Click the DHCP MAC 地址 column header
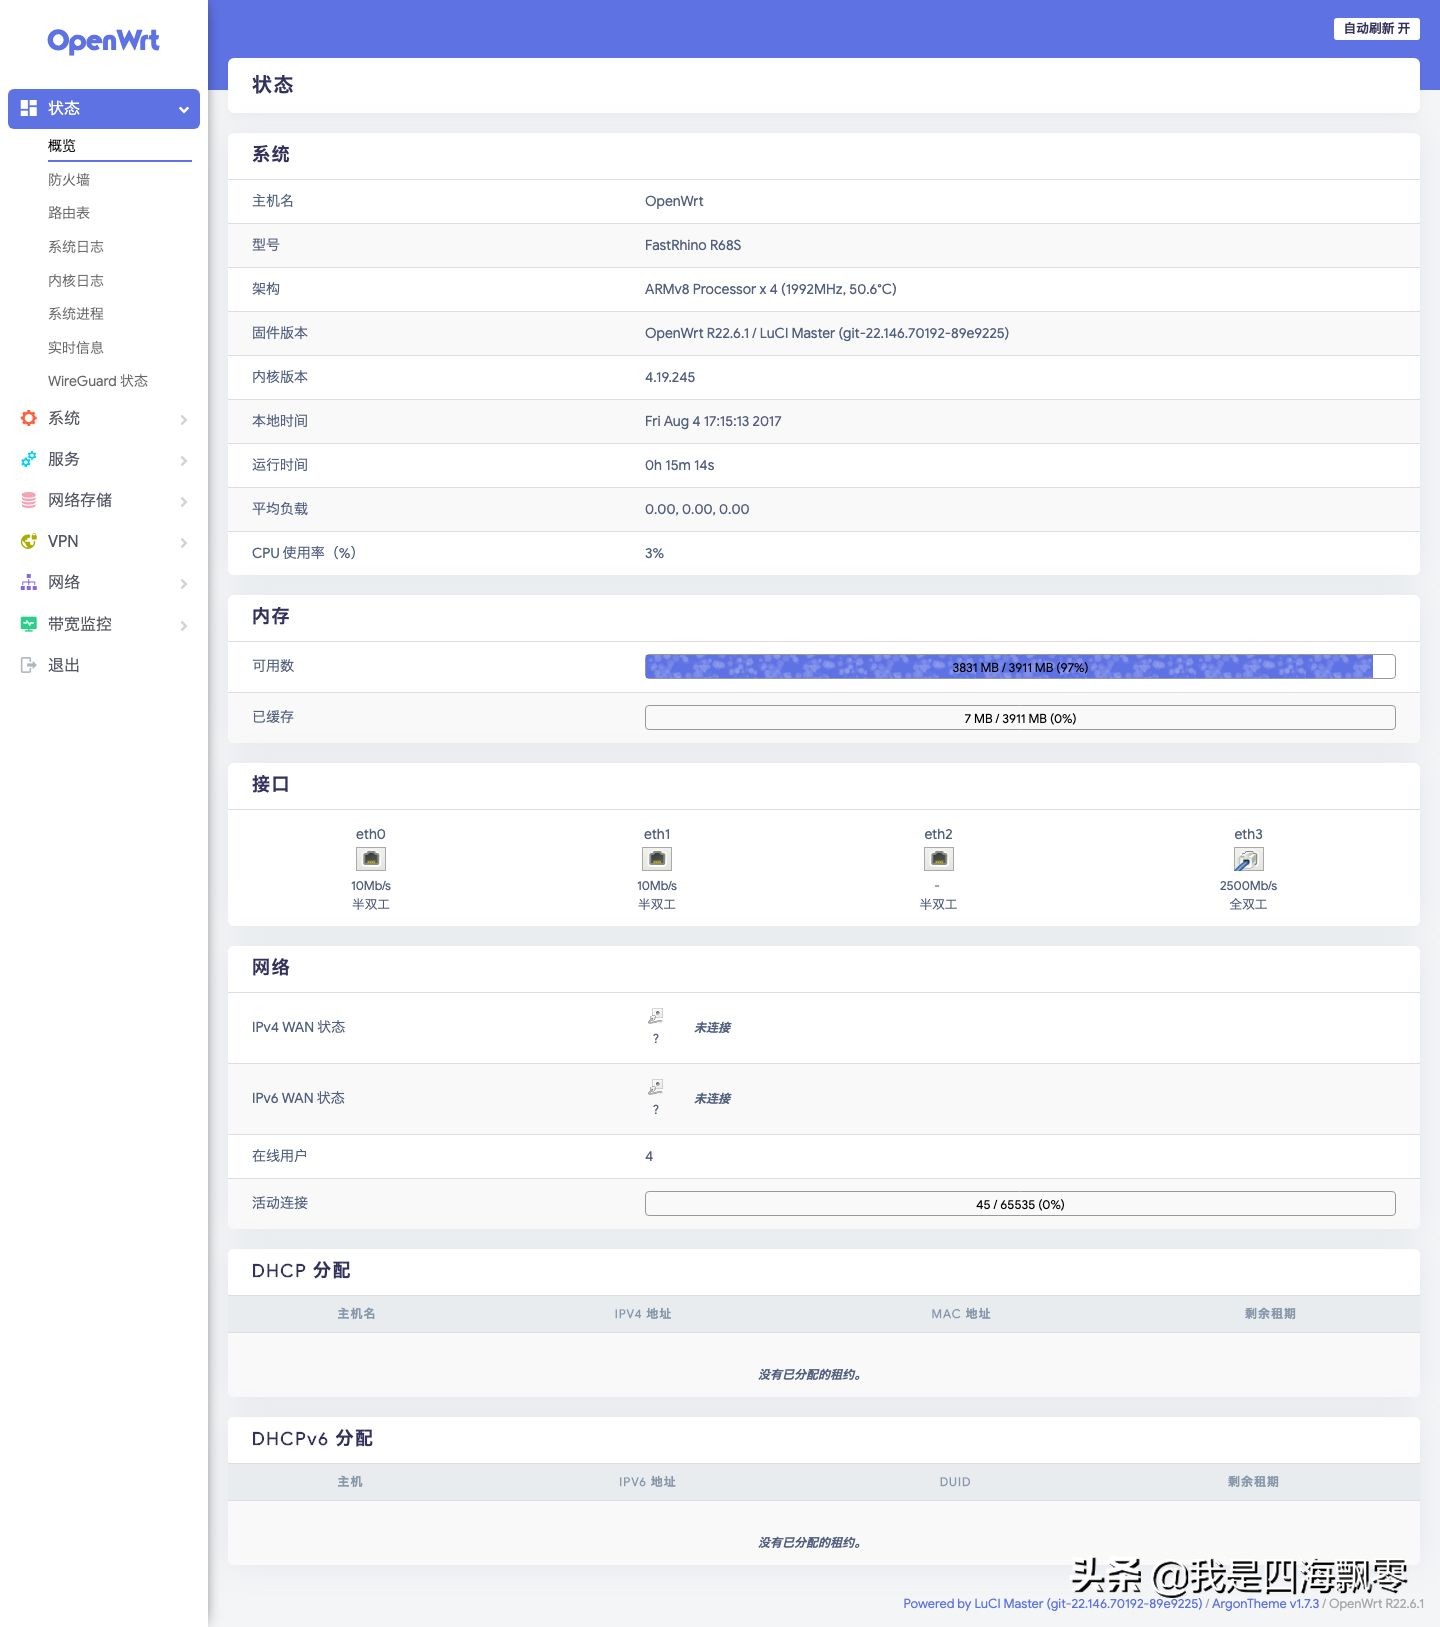The width and height of the screenshot is (1440, 1627). tap(961, 1314)
